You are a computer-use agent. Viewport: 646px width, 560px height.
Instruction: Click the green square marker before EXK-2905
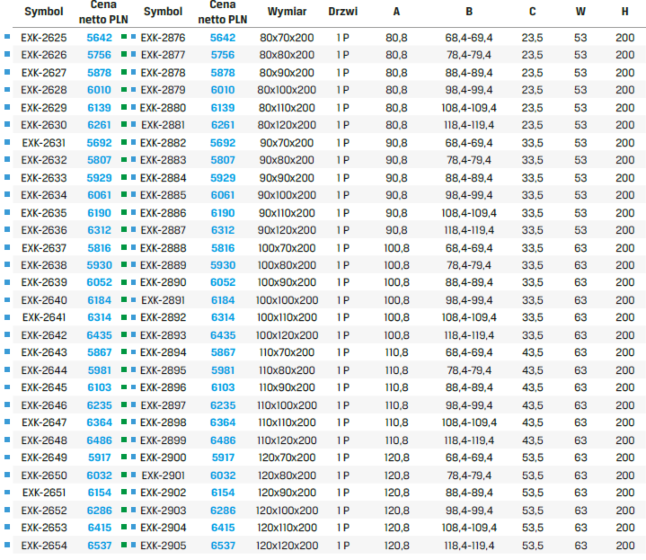[x=124, y=545]
